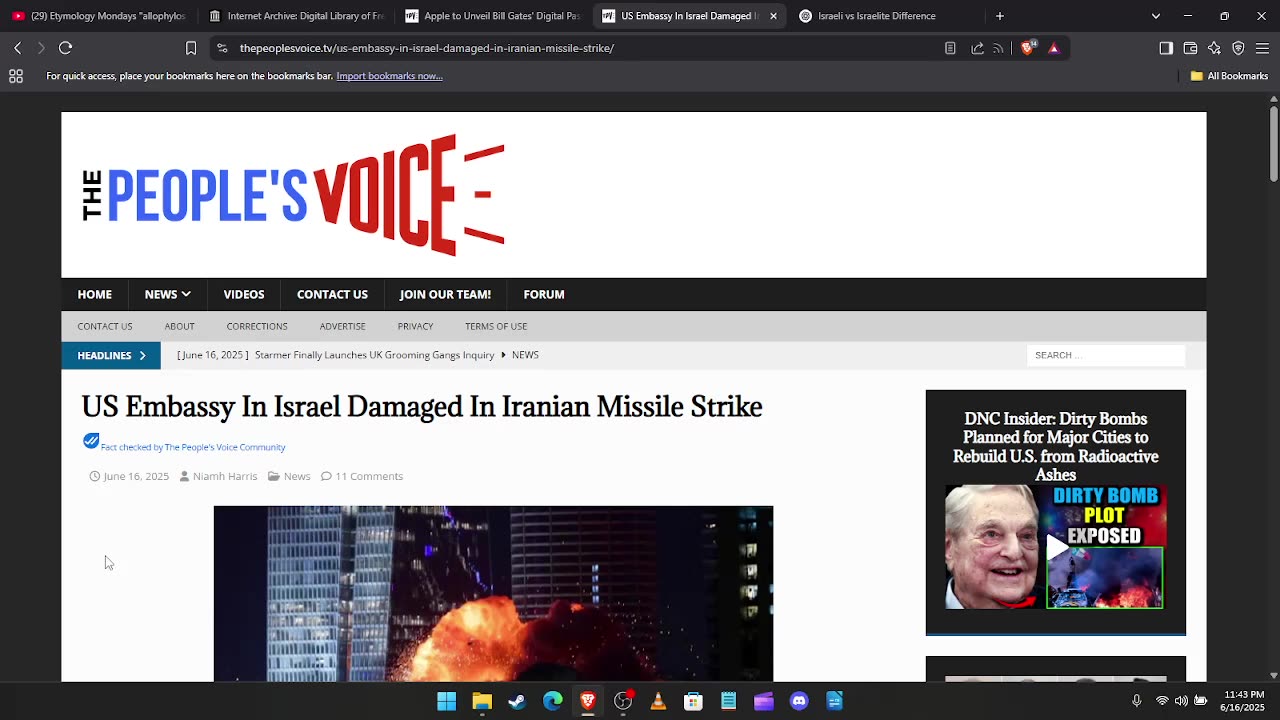Screen dimensions: 1280x720
Task: Open the Windows Start menu
Action: click(x=446, y=701)
